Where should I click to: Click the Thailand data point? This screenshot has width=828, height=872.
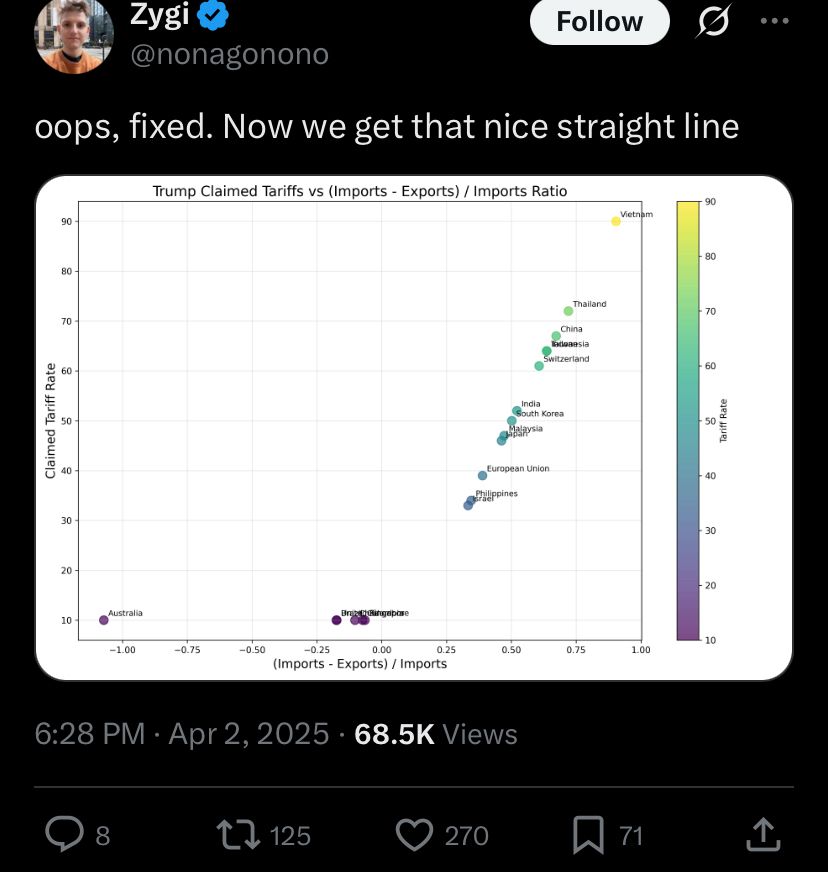[568, 311]
